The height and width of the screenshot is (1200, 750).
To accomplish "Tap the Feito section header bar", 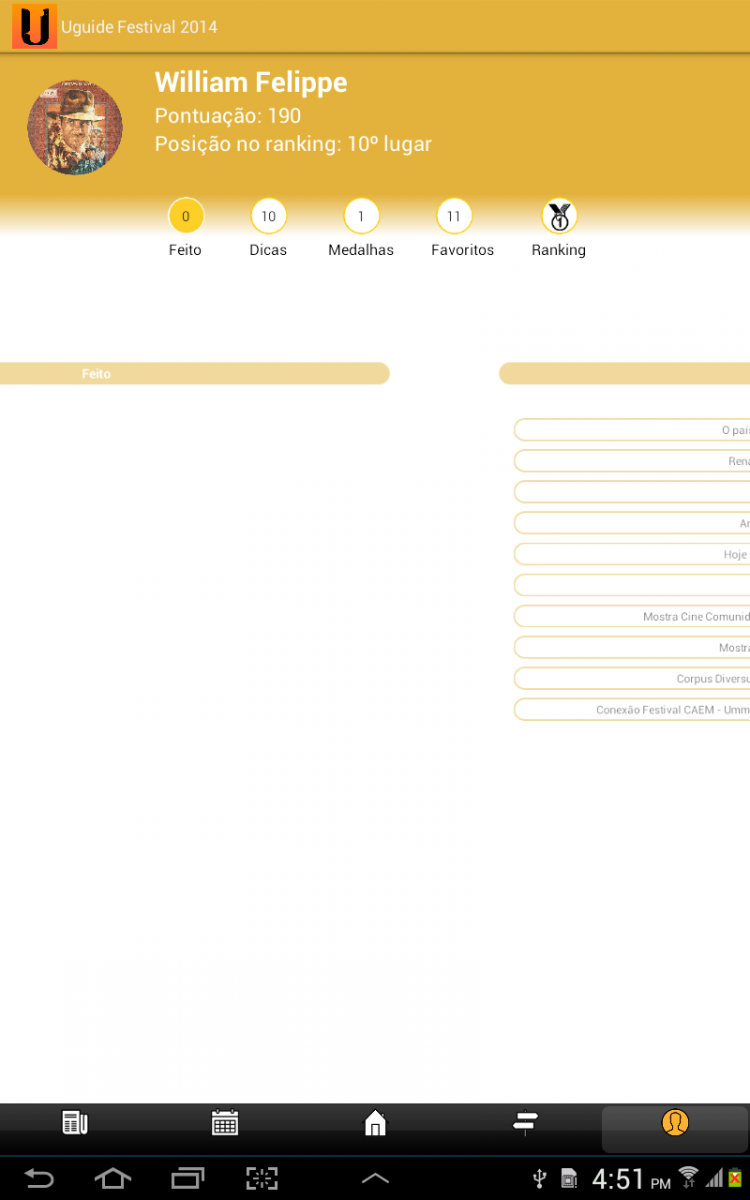I will tap(194, 374).
